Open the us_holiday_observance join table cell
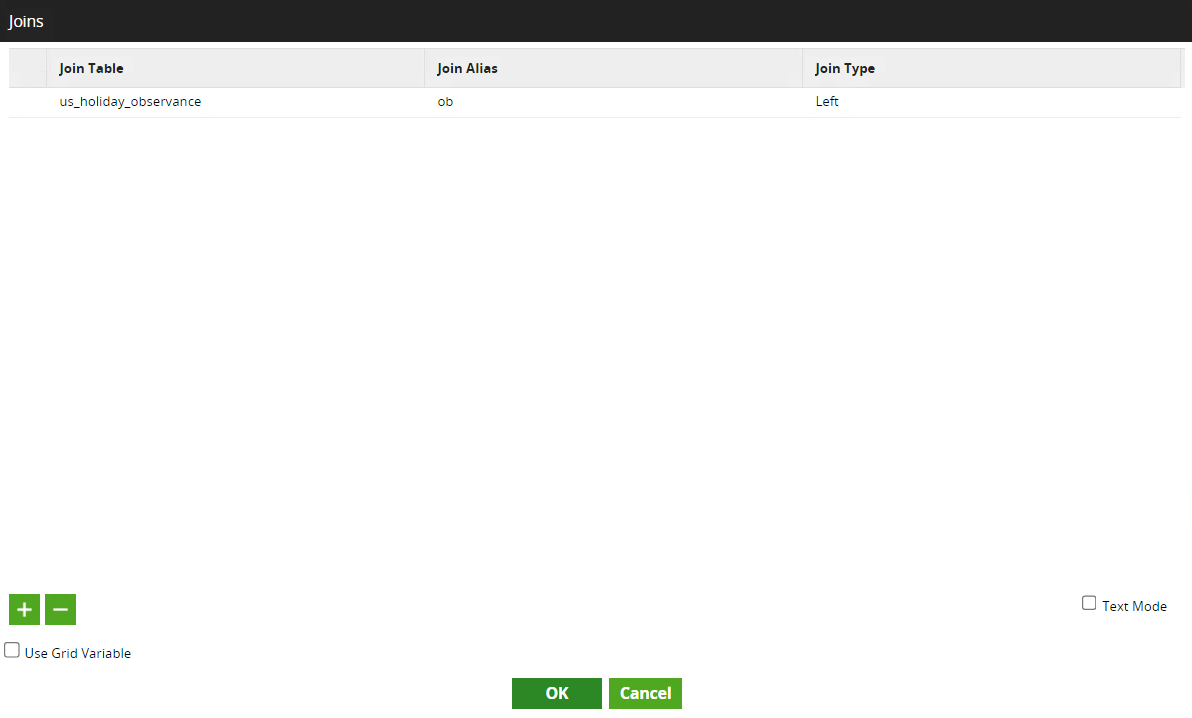 click(x=130, y=102)
